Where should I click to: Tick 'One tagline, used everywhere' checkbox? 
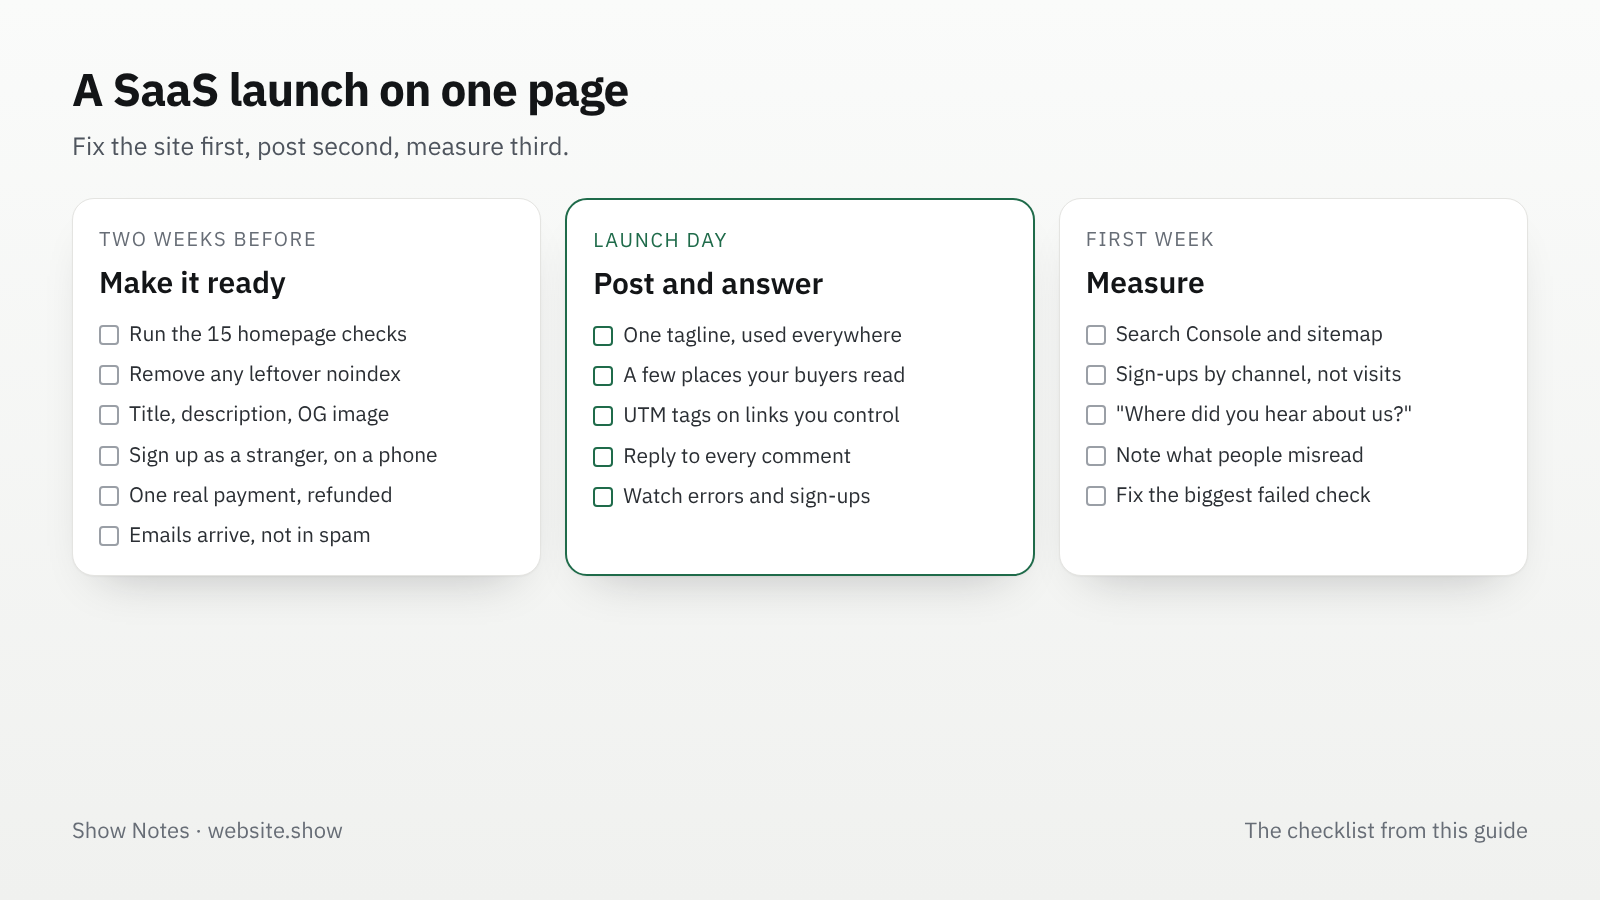[603, 336]
